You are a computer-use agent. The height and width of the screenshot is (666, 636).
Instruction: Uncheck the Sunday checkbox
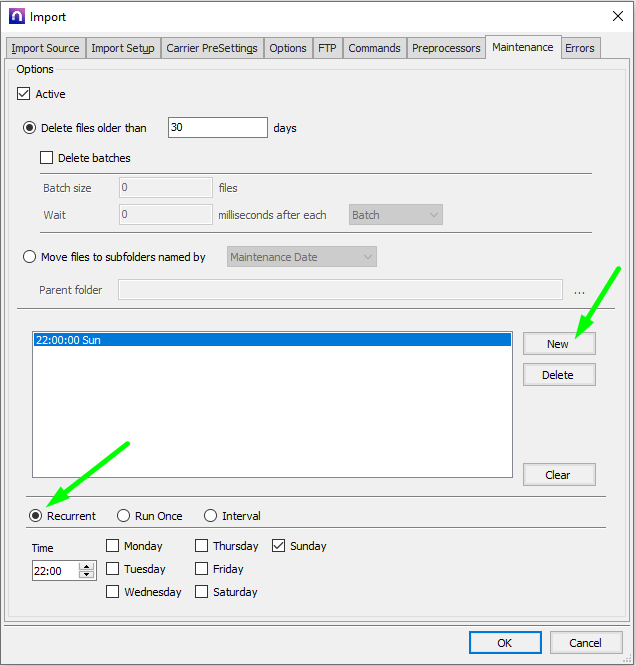pyautogui.click(x=279, y=546)
